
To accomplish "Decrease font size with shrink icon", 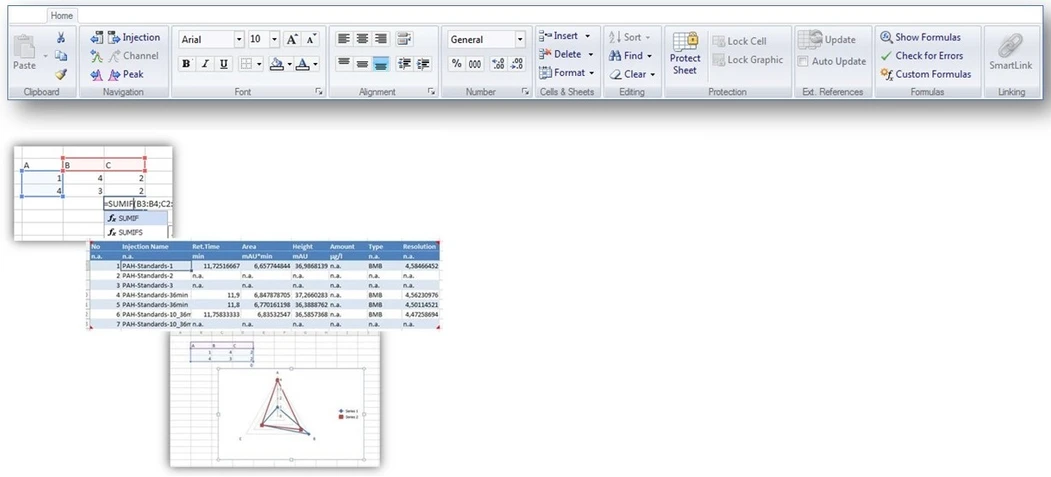I will coord(310,40).
